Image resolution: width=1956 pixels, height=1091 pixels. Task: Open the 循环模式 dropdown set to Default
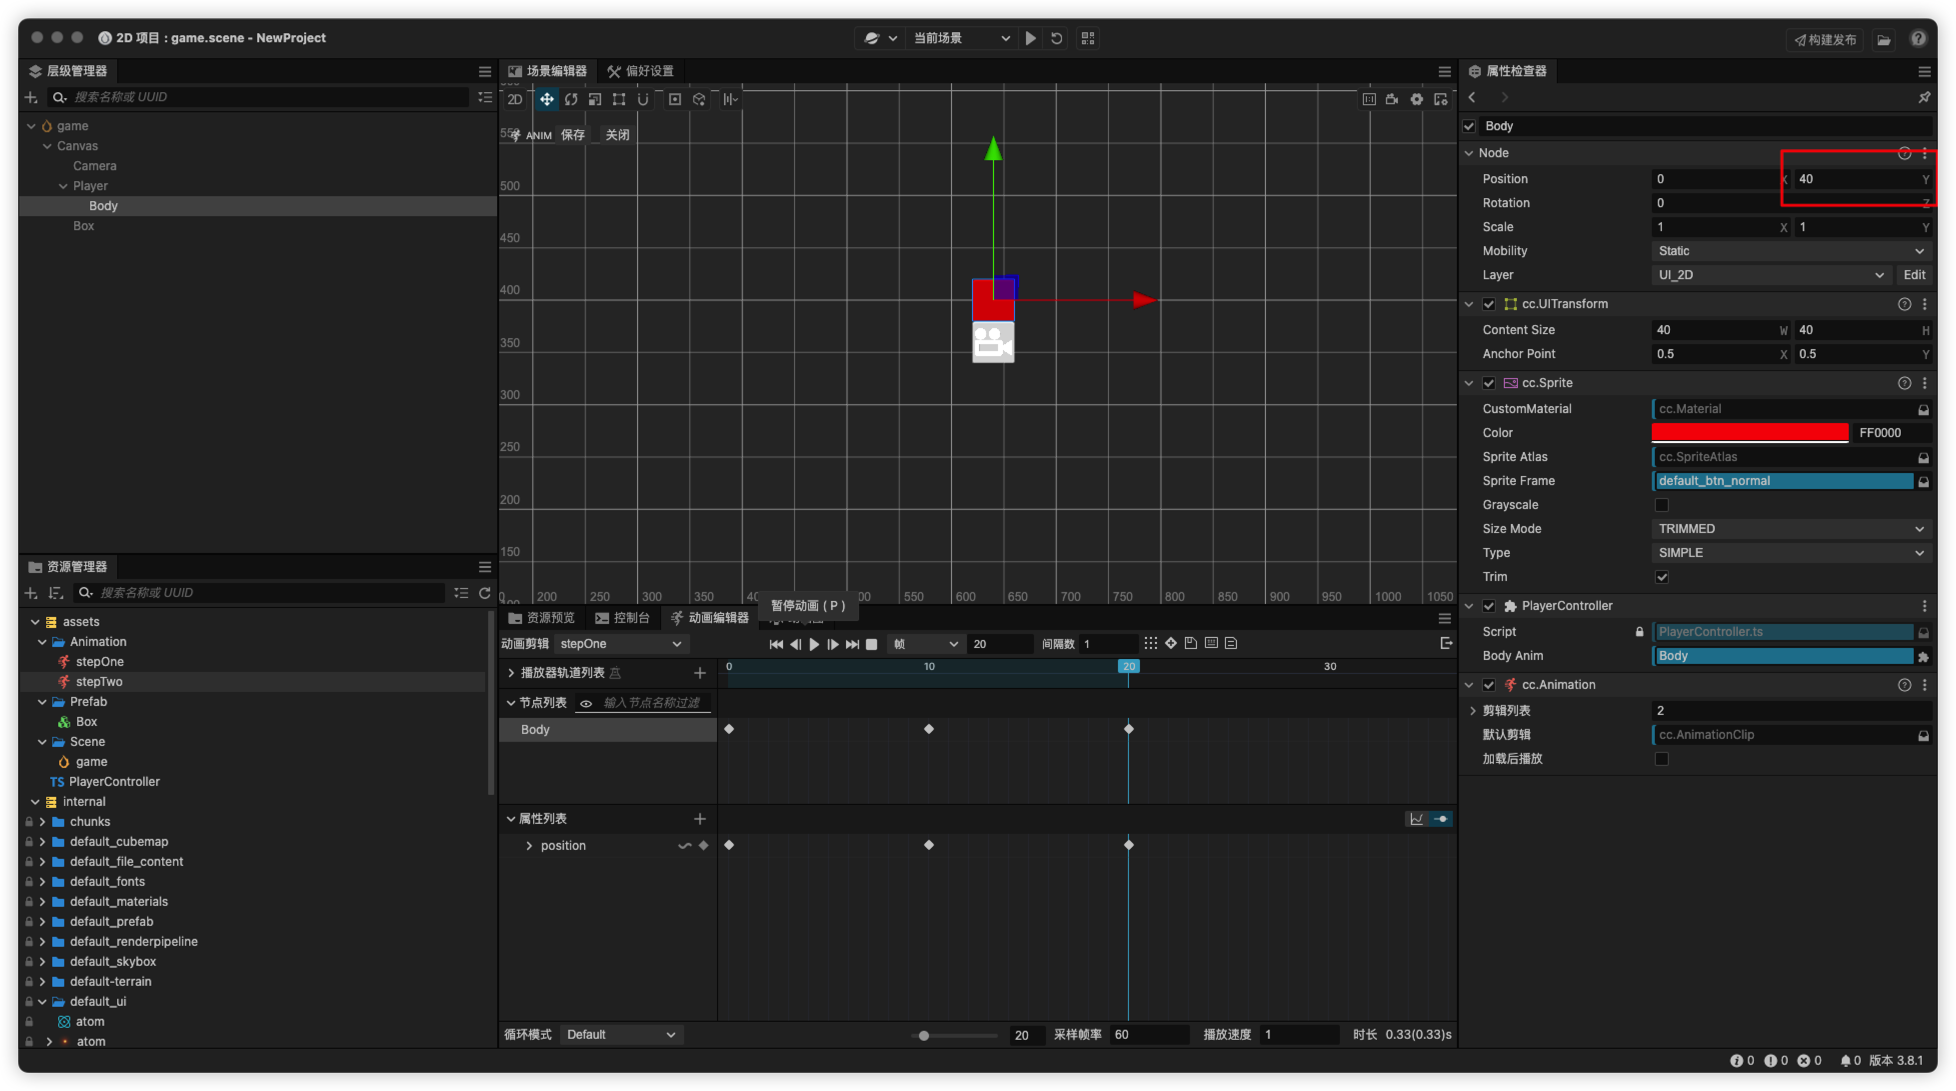[x=620, y=1034]
